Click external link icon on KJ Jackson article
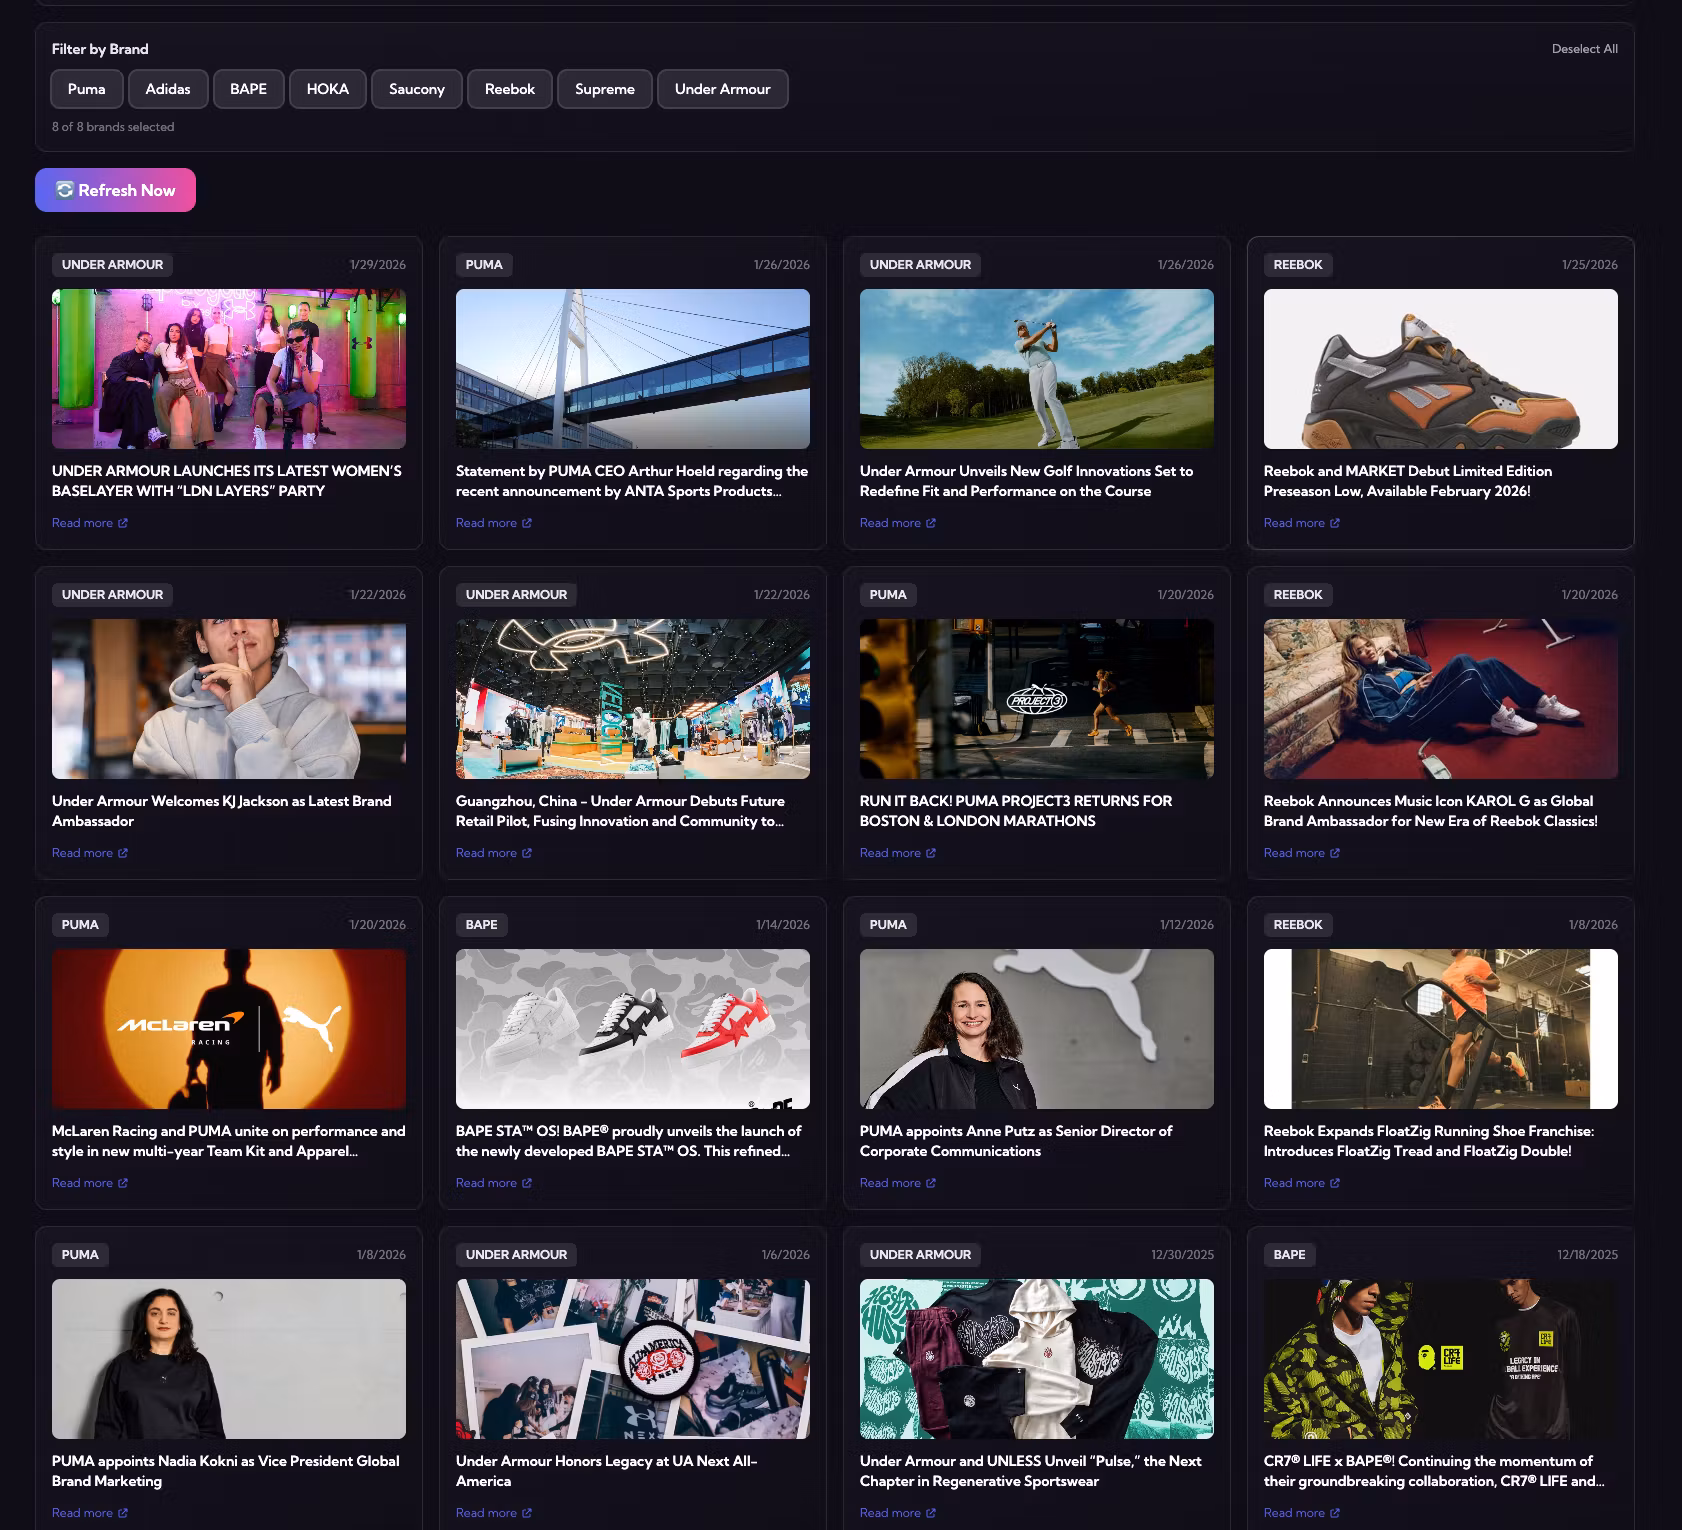The width and height of the screenshot is (1682, 1530). pyautogui.click(x=123, y=853)
